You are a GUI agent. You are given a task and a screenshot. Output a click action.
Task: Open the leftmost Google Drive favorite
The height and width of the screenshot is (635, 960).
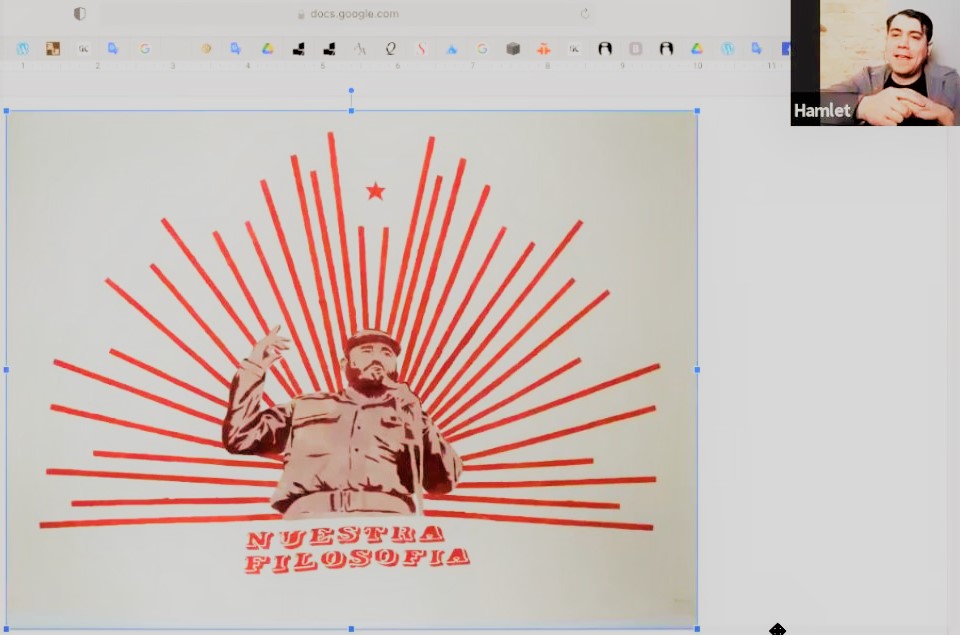(x=268, y=48)
